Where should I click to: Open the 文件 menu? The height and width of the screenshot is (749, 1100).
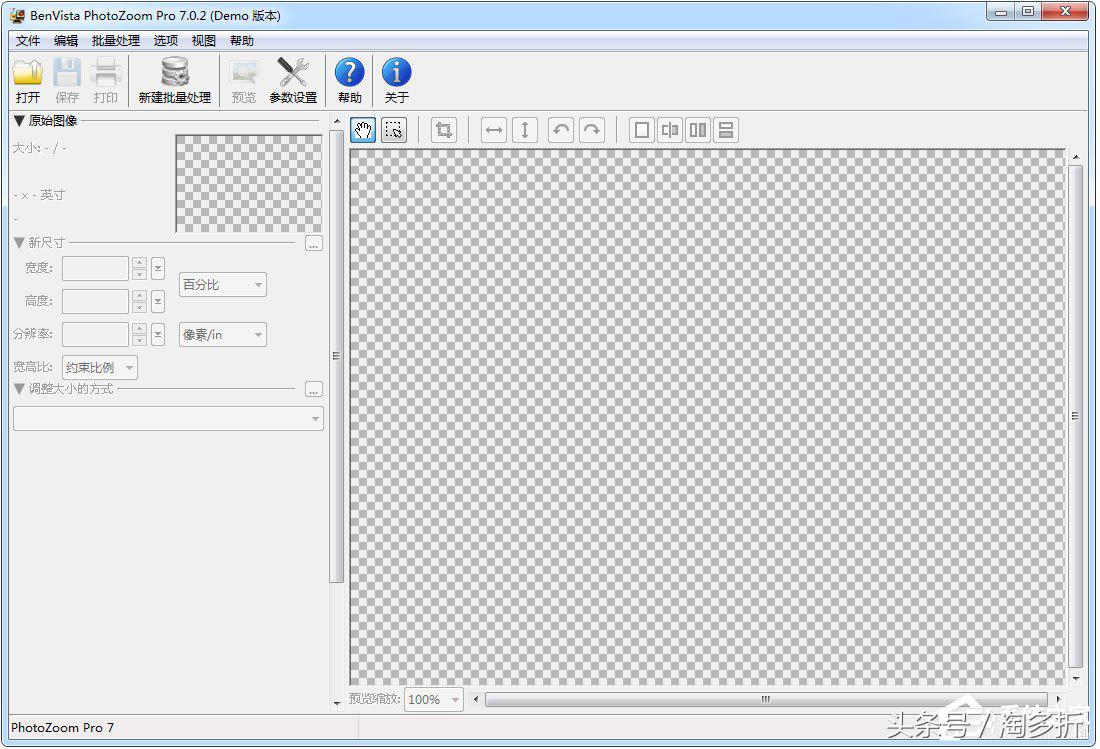tap(28, 41)
